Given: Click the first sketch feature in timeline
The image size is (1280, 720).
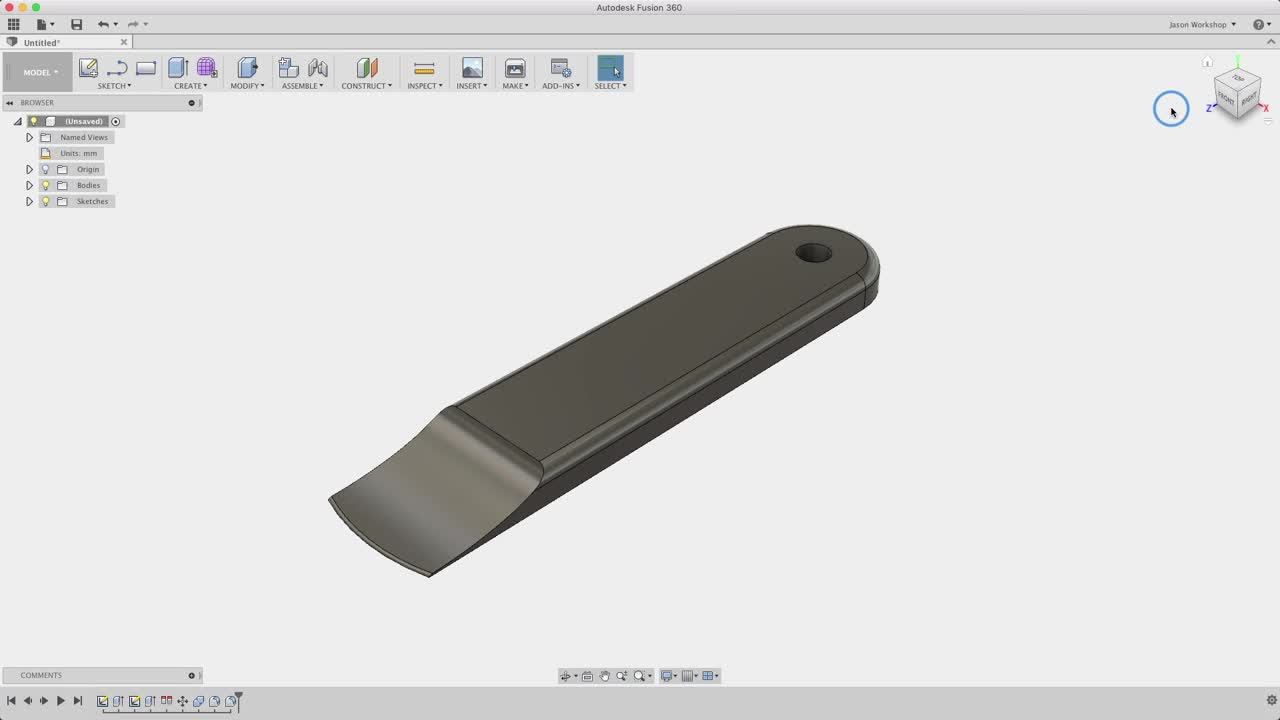Looking at the screenshot, I should point(102,701).
